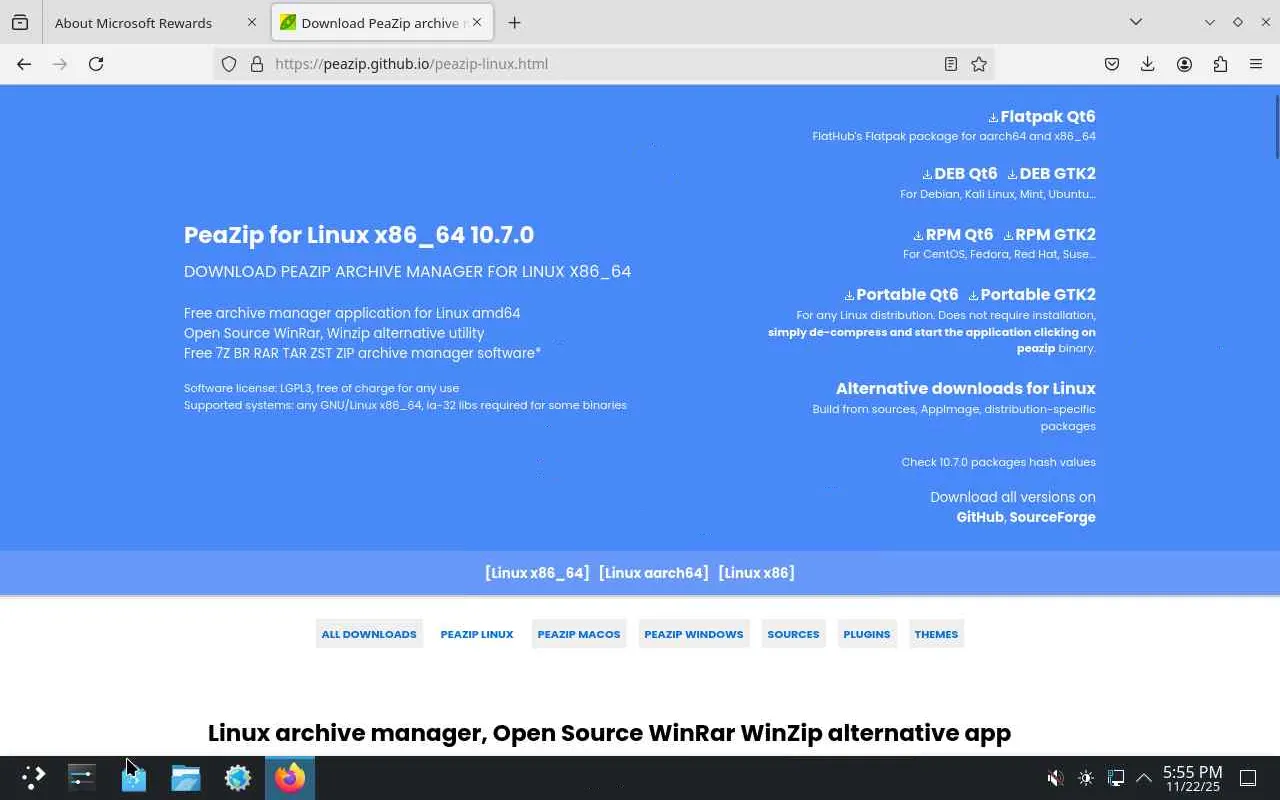Follow the SourceForge all-versions link
The width and height of the screenshot is (1280, 800).
tap(1052, 517)
